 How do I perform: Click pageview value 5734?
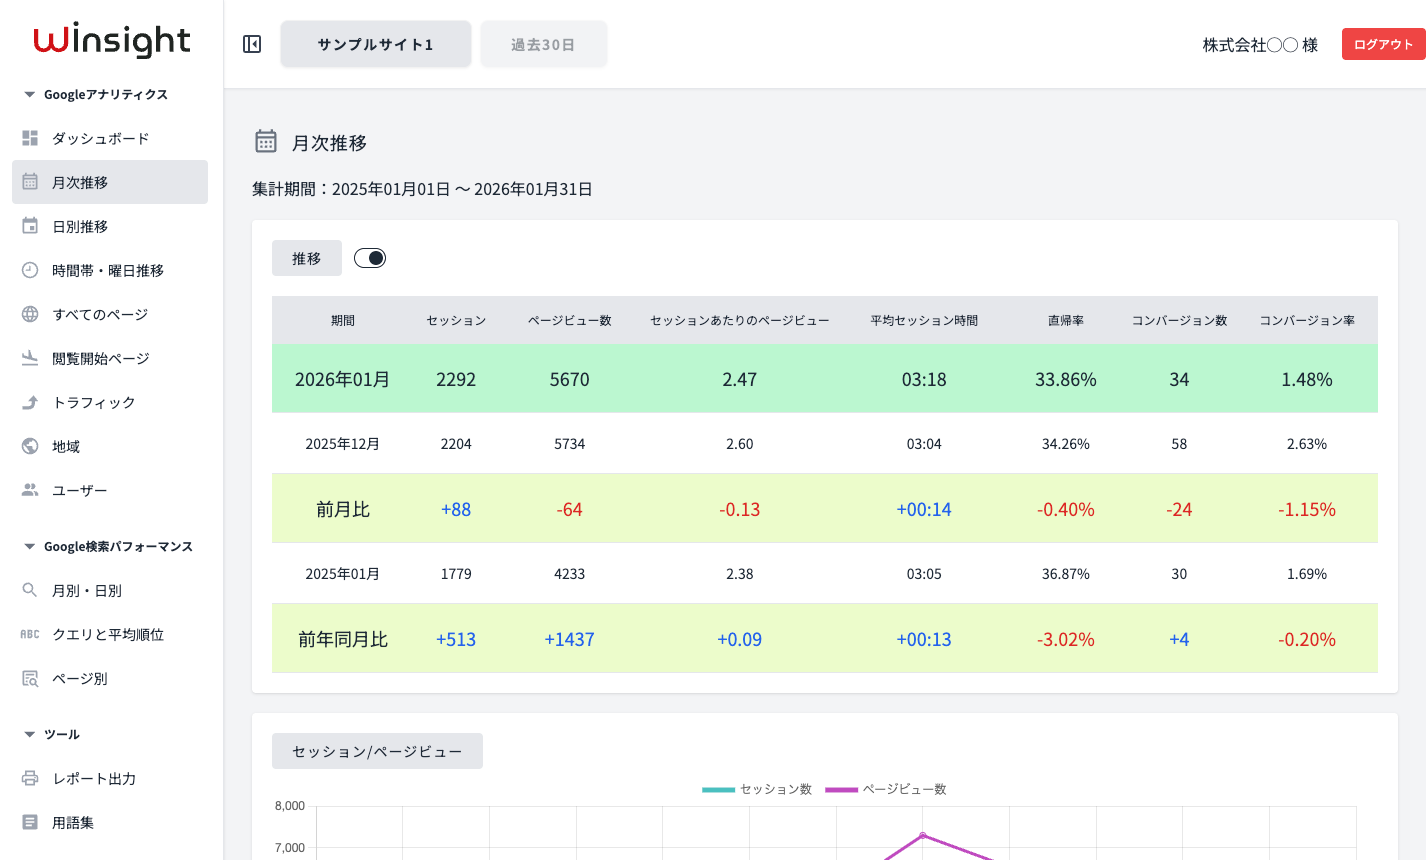[570, 444]
